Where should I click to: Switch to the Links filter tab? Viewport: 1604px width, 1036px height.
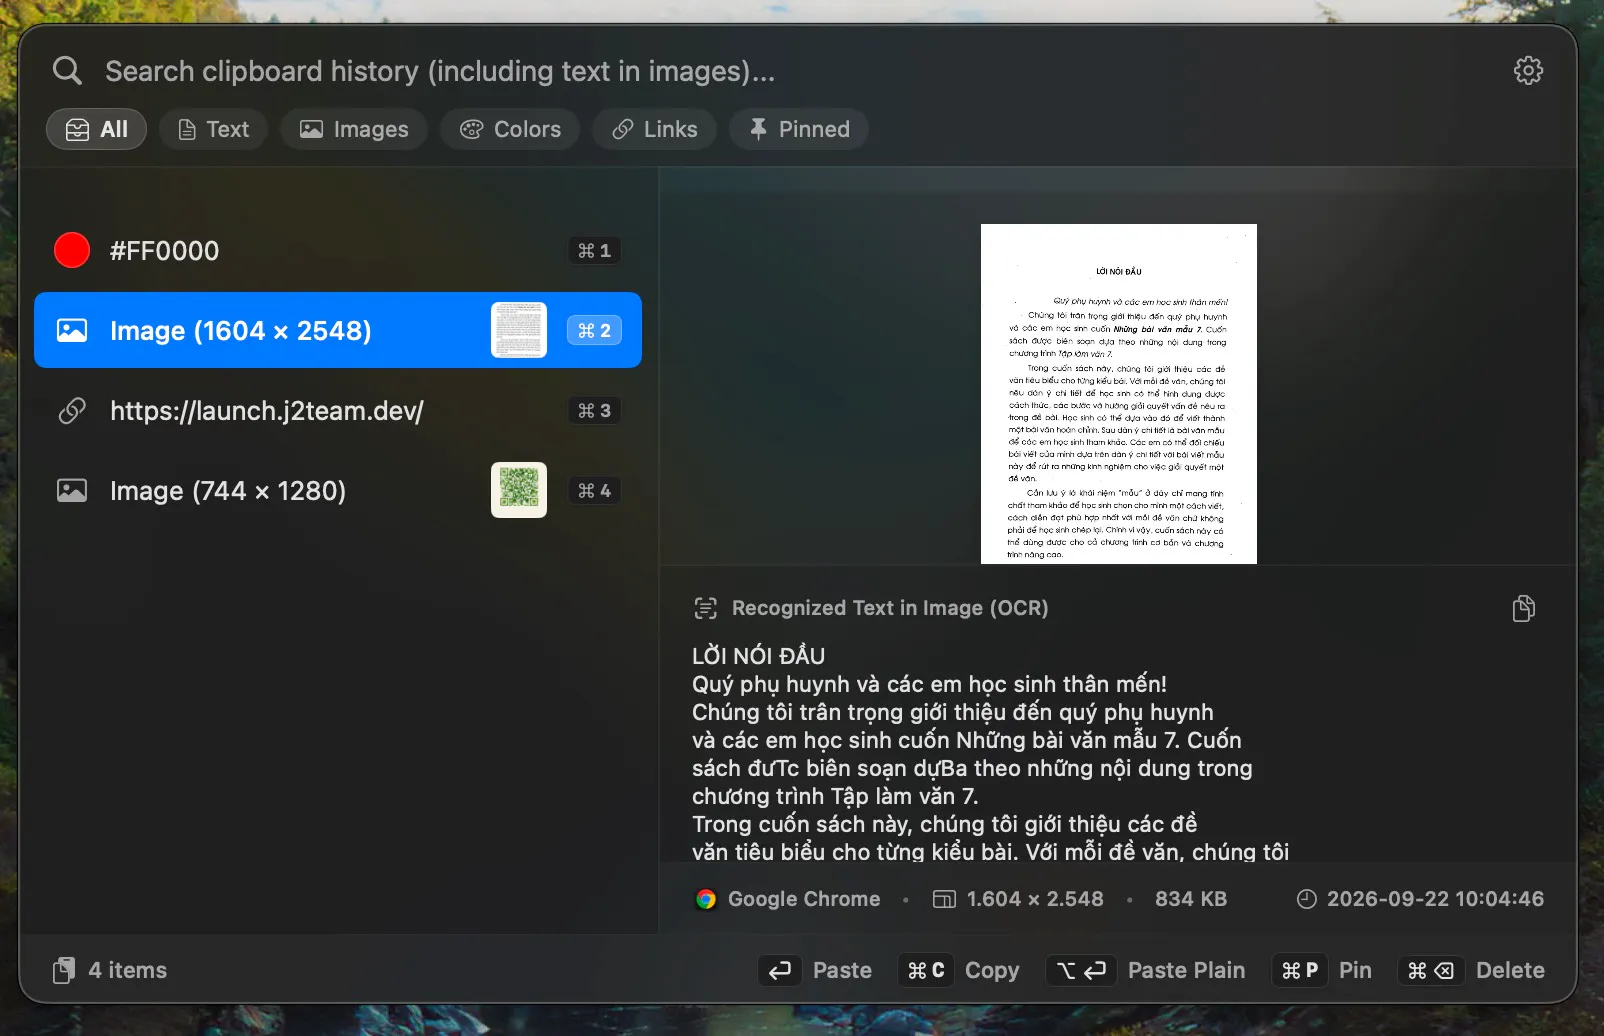point(655,129)
